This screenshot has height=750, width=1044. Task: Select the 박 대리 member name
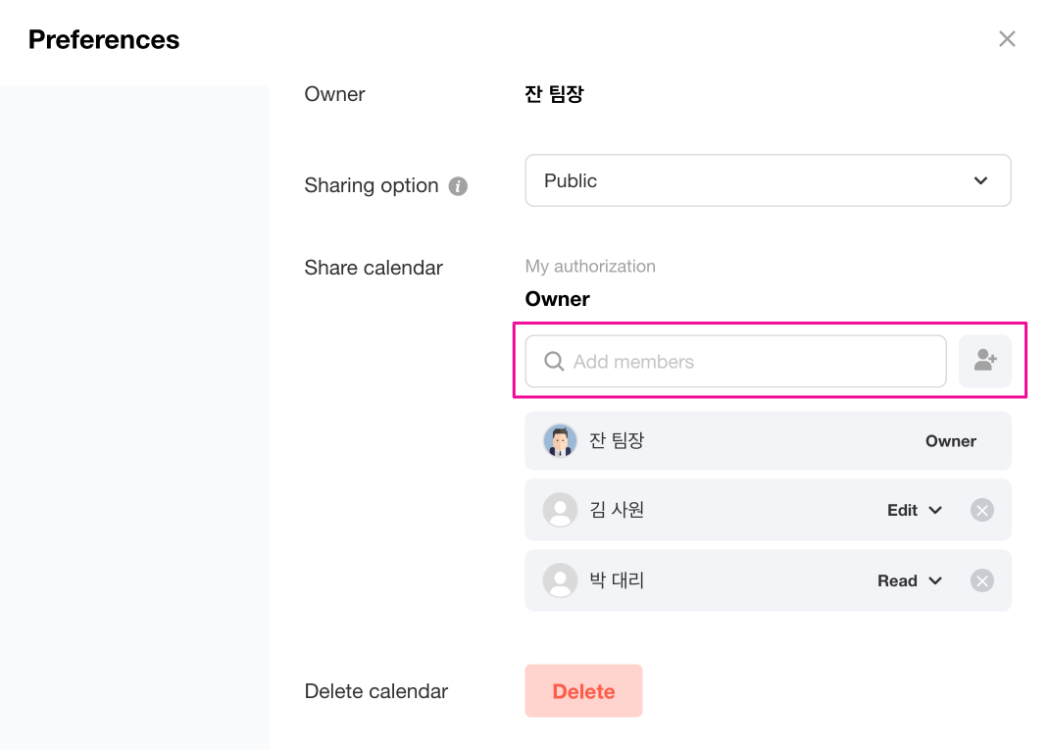click(x=616, y=580)
